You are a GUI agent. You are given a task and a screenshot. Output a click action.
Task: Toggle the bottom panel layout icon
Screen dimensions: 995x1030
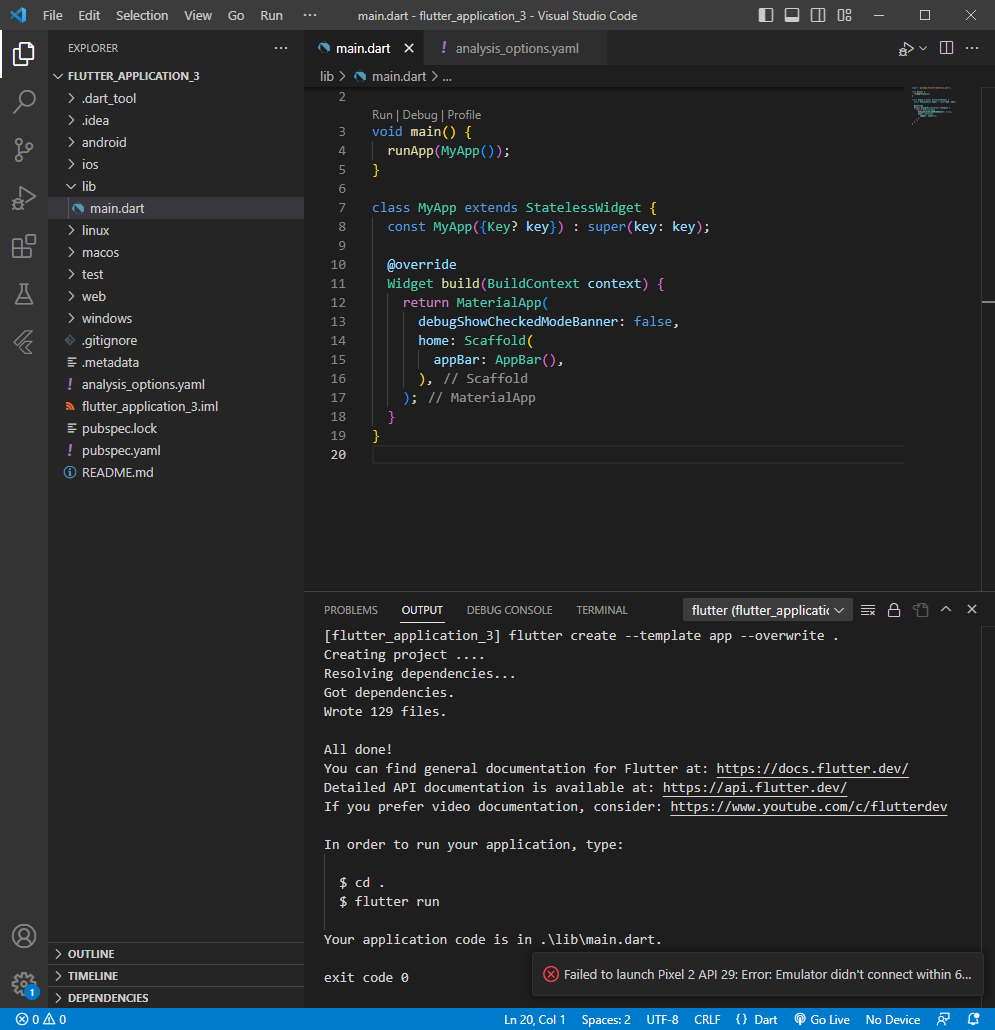pos(792,15)
